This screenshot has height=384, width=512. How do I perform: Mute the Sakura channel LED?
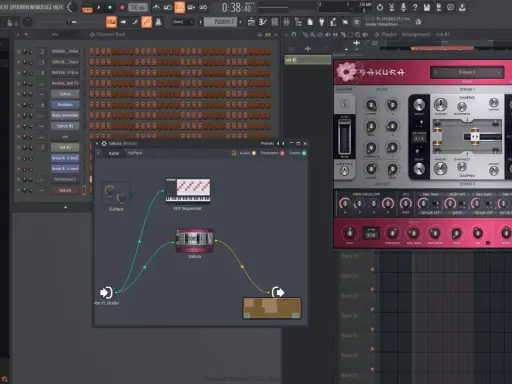(18, 190)
